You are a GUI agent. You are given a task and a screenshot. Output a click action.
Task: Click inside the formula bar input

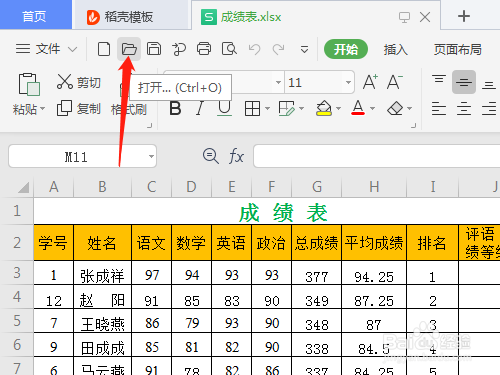pos(377,156)
